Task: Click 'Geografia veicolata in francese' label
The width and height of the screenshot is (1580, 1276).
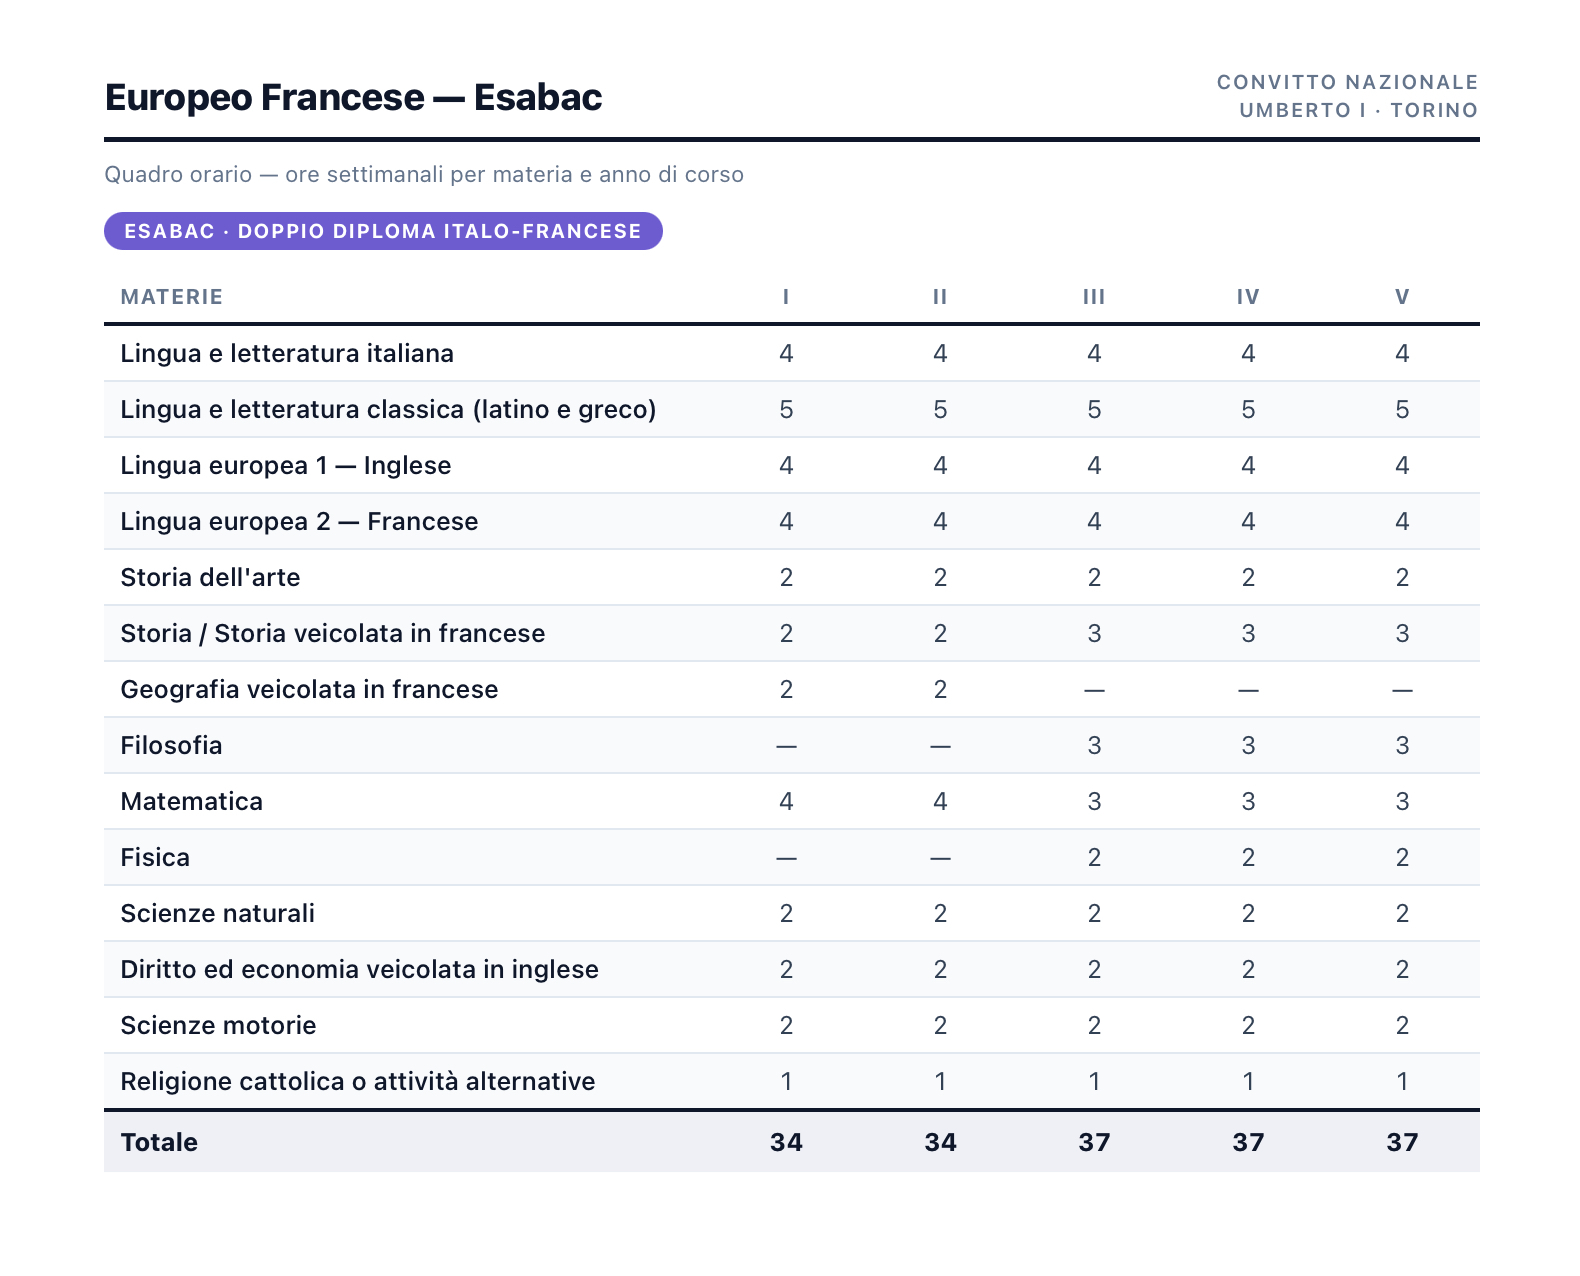Action: tap(309, 689)
